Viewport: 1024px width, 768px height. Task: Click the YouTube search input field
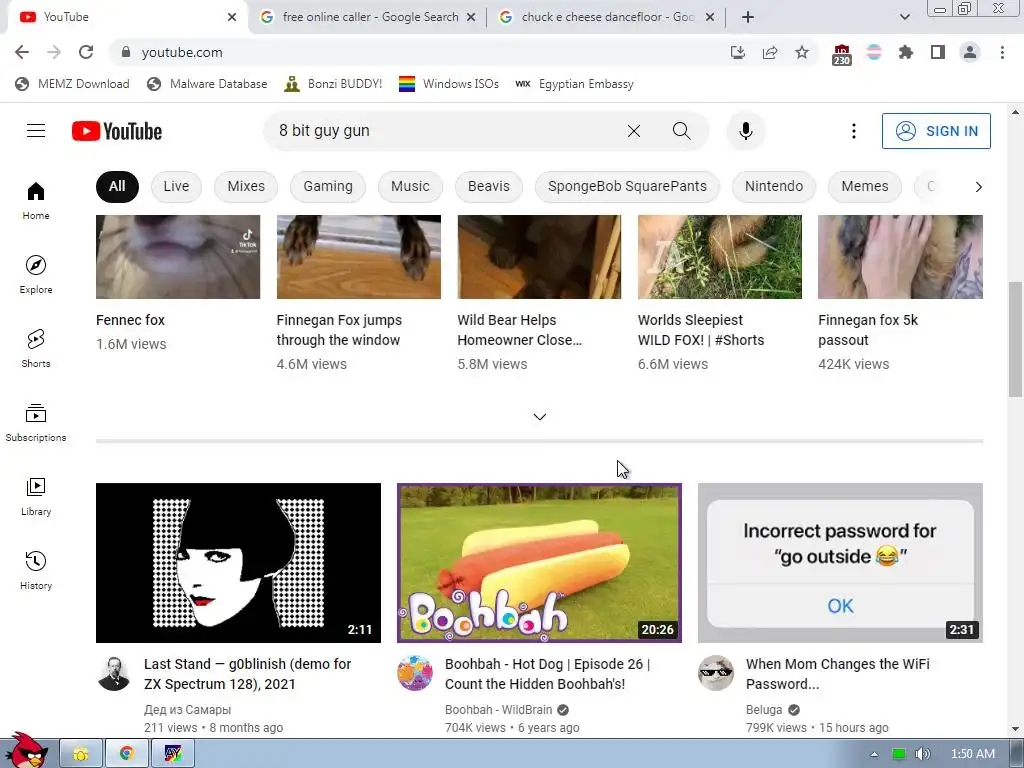[x=444, y=131]
